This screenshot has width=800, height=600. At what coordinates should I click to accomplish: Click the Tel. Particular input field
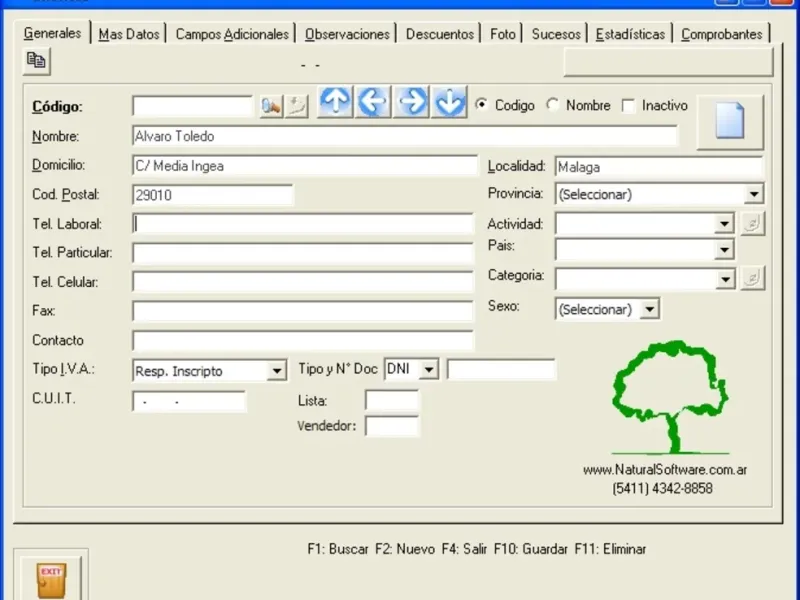[x=303, y=253]
